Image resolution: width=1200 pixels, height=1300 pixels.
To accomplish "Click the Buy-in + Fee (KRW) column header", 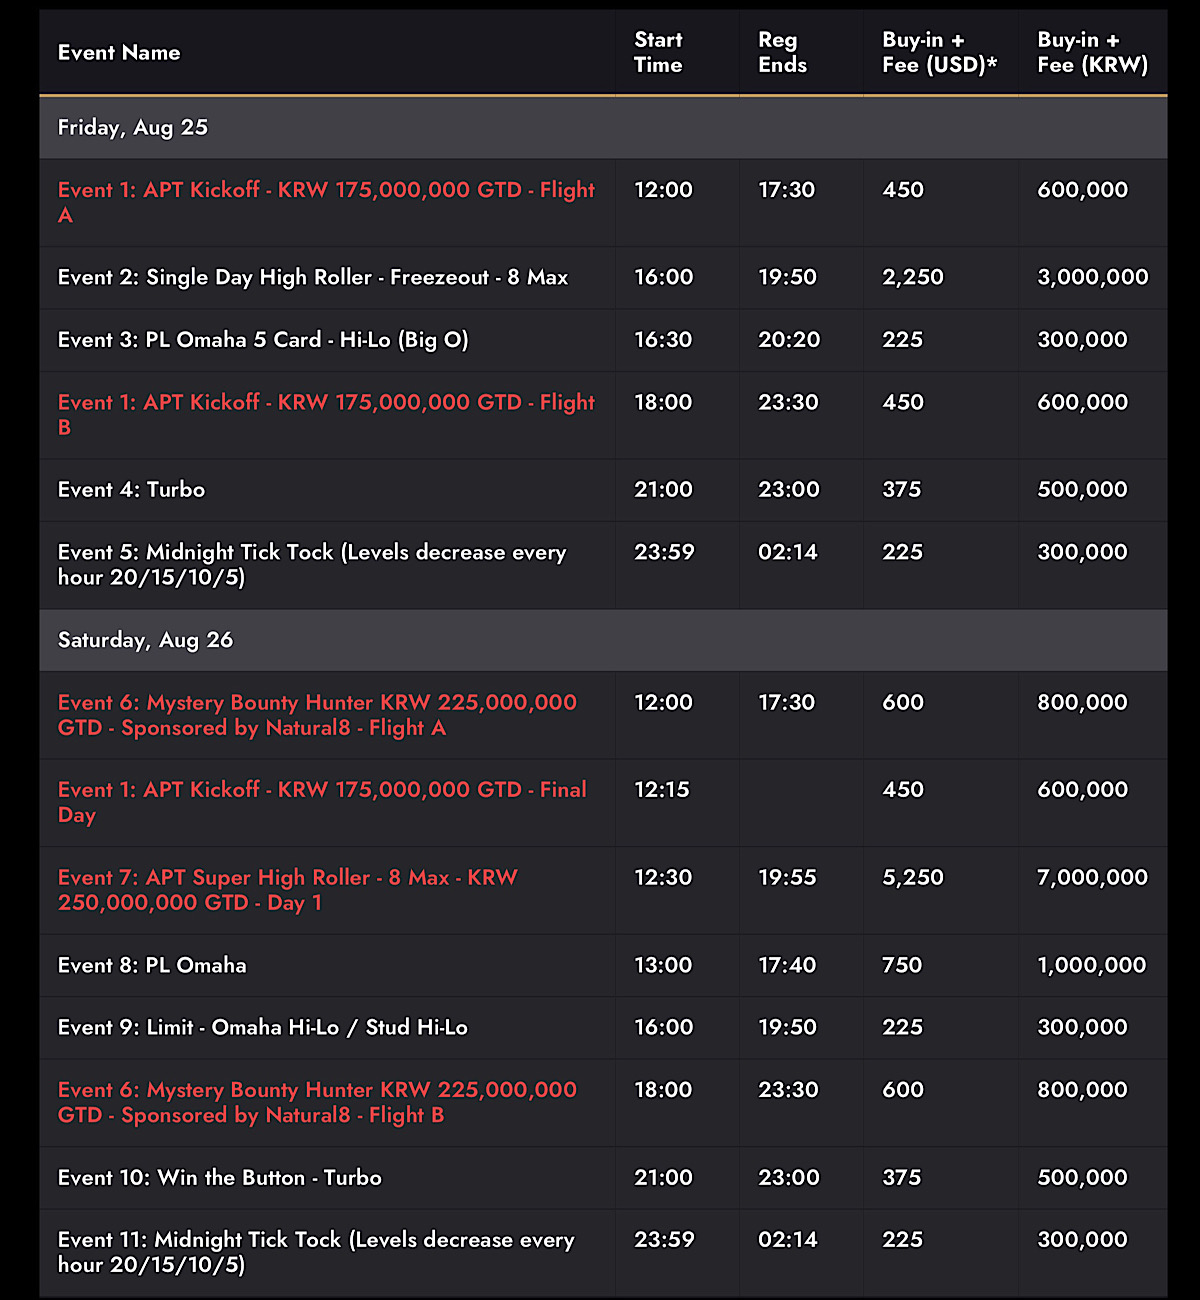I will point(1092,53).
